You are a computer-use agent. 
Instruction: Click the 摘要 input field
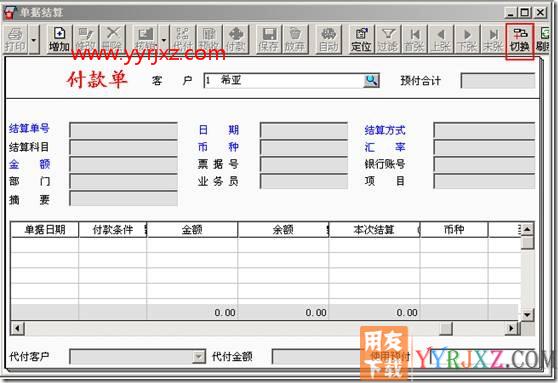tap(123, 199)
